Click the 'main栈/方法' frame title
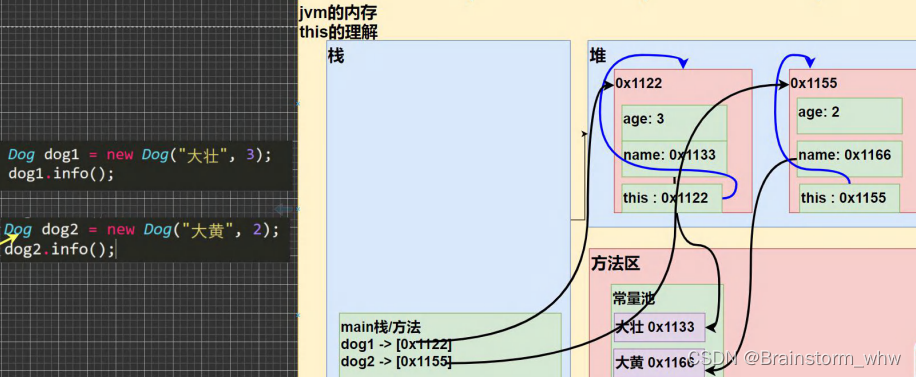Image resolution: width=916 pixels, height=377 pixels. (x=381, y=327)
